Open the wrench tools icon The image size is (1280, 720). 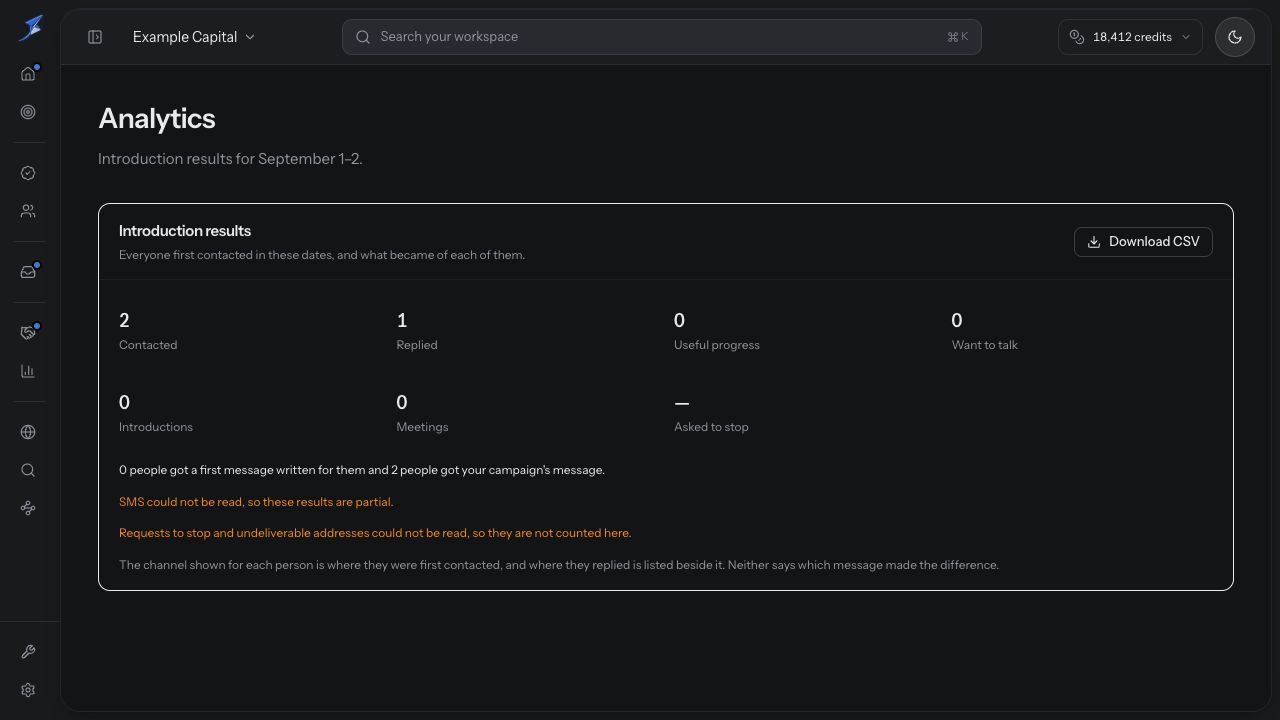[28, 652]
